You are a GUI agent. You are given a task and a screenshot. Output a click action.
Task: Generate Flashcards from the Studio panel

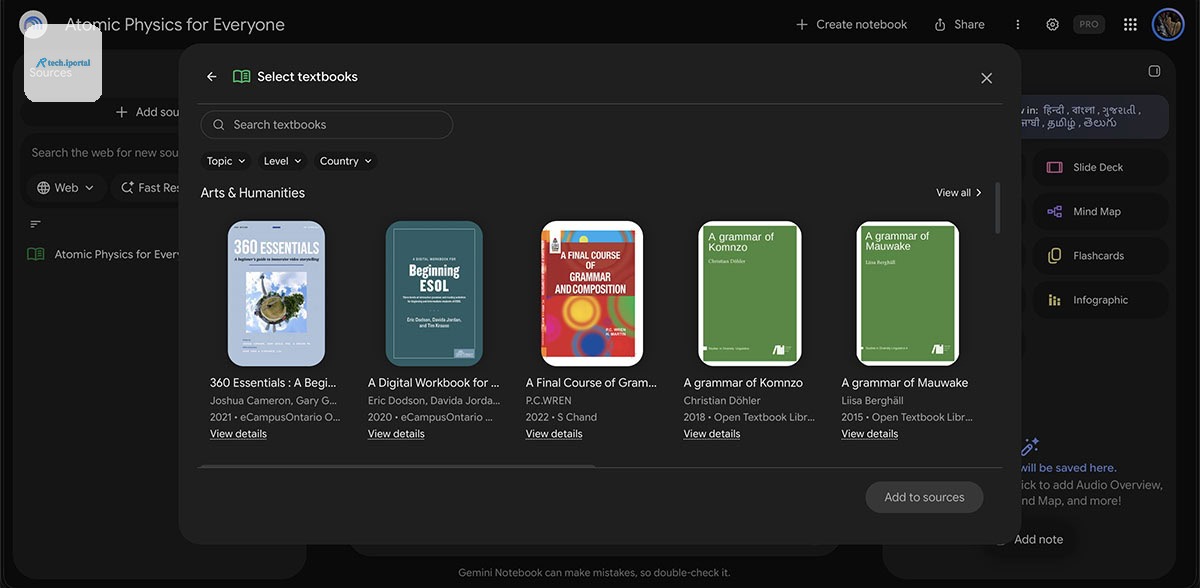[1100, 255]
